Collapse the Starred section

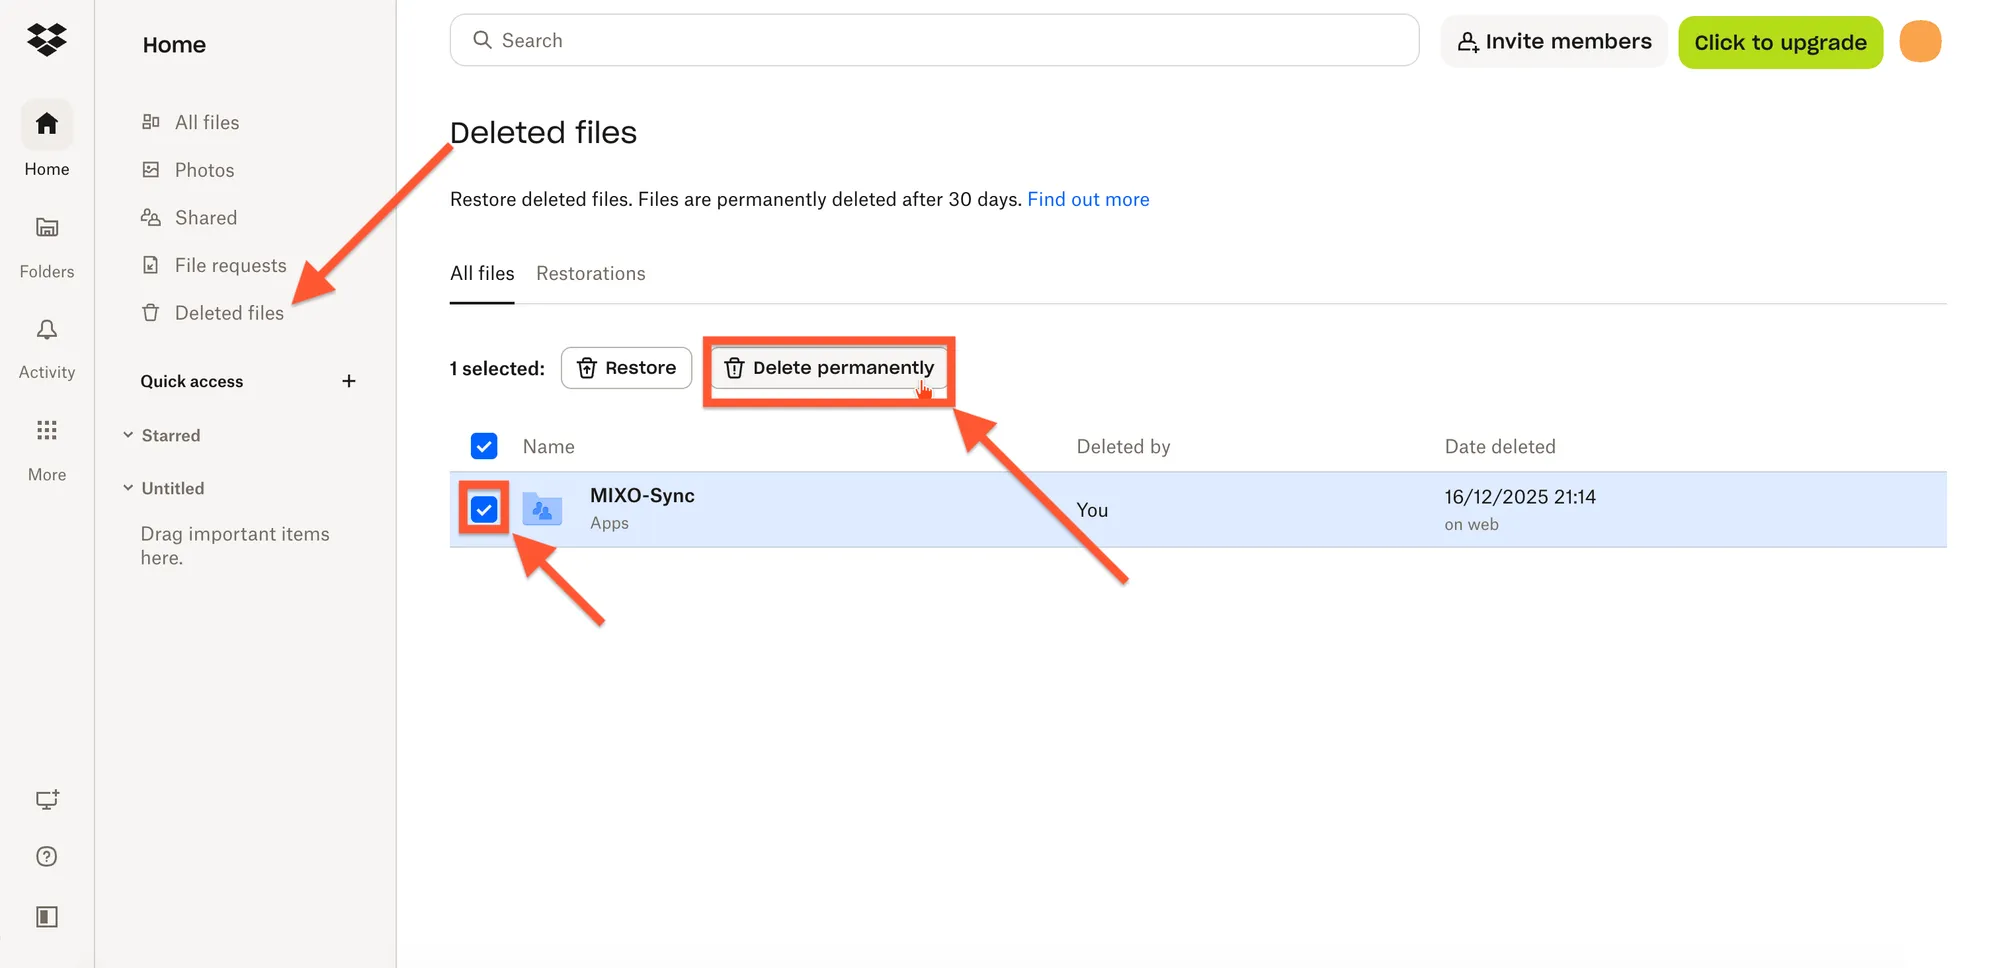[x=128, y=435]
